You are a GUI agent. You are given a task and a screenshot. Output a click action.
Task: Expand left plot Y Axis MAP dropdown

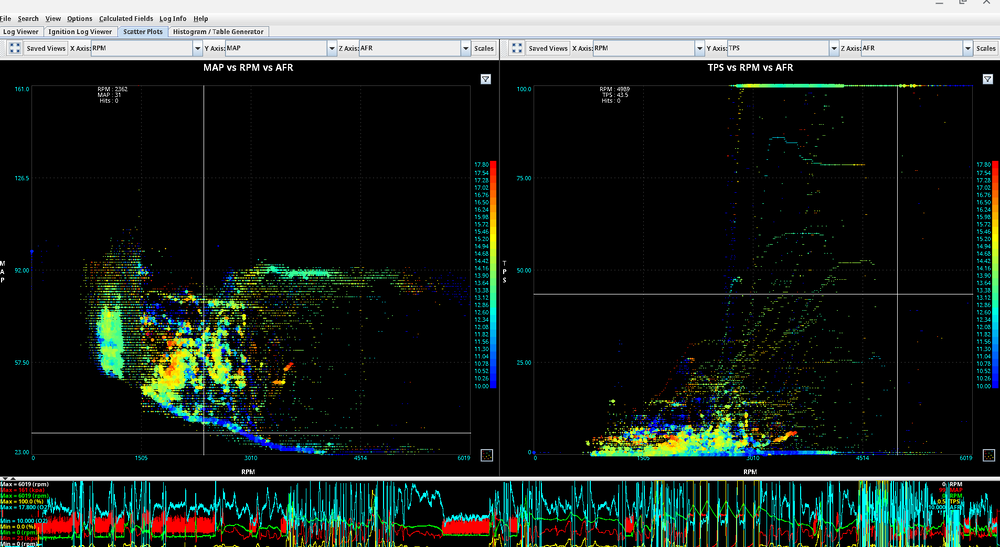tap(332, 48)
